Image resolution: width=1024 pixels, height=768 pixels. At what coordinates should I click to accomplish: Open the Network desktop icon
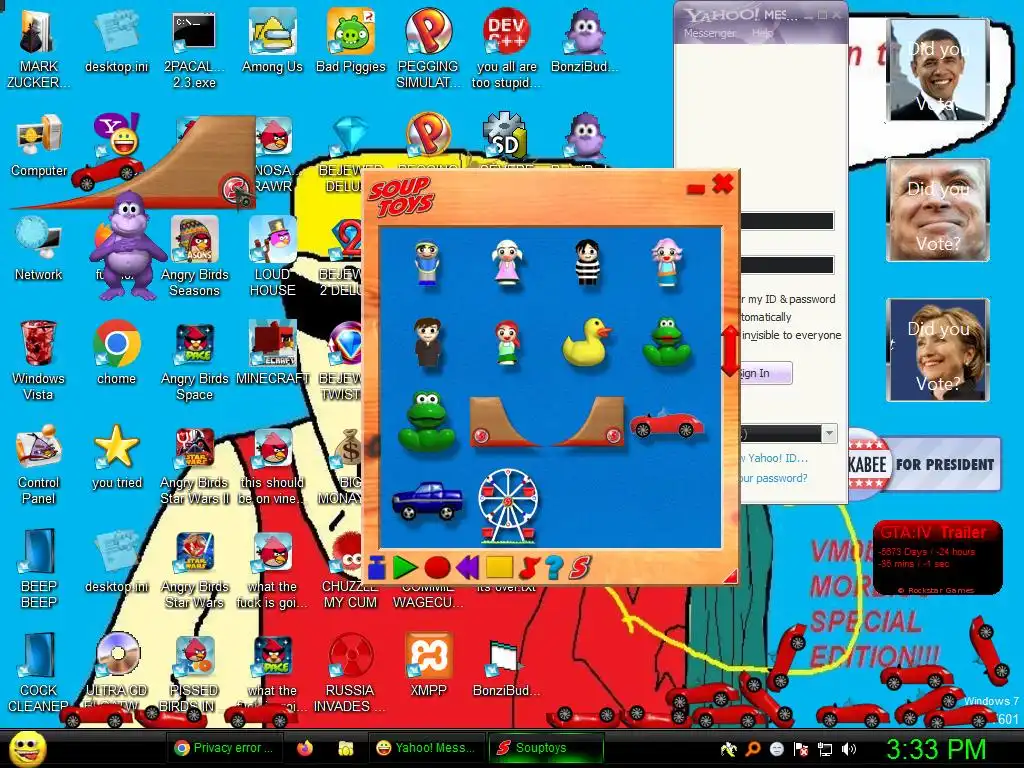tap(39, 250)
